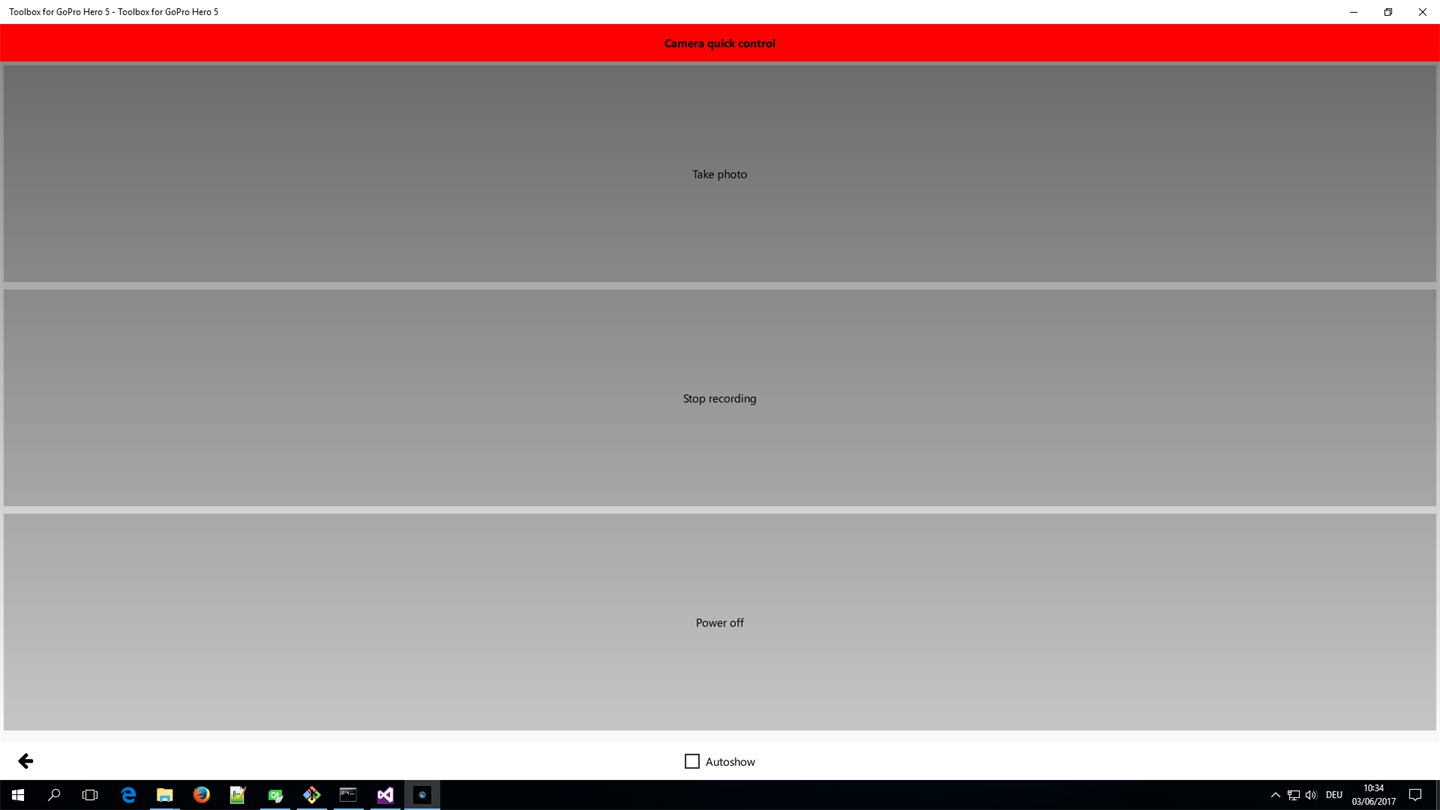The height and width of the screenshot is (810, 1440).
Task: Click the Take photo button
Action: point(720,174)
